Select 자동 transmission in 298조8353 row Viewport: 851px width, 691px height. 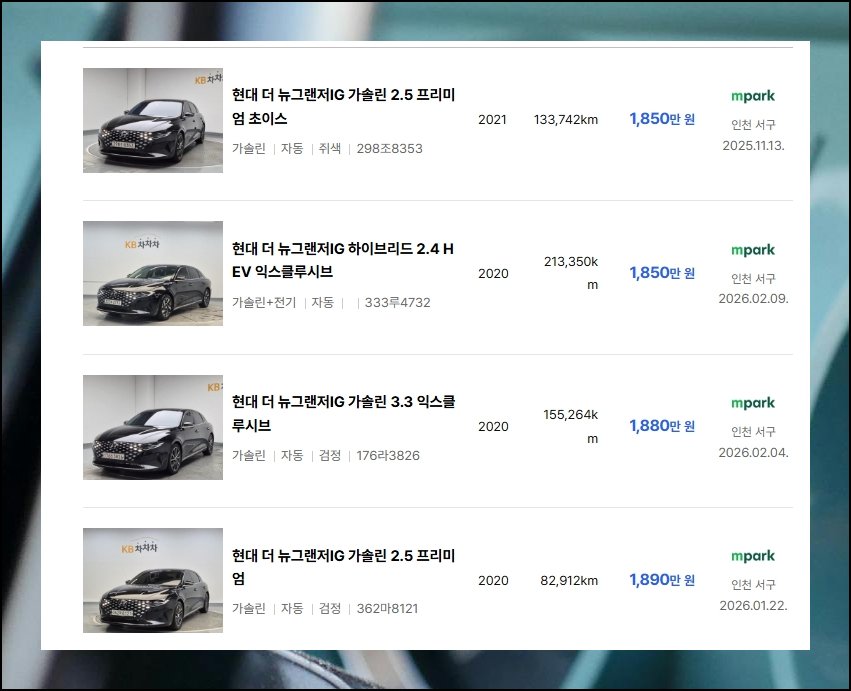click(292, 149)
